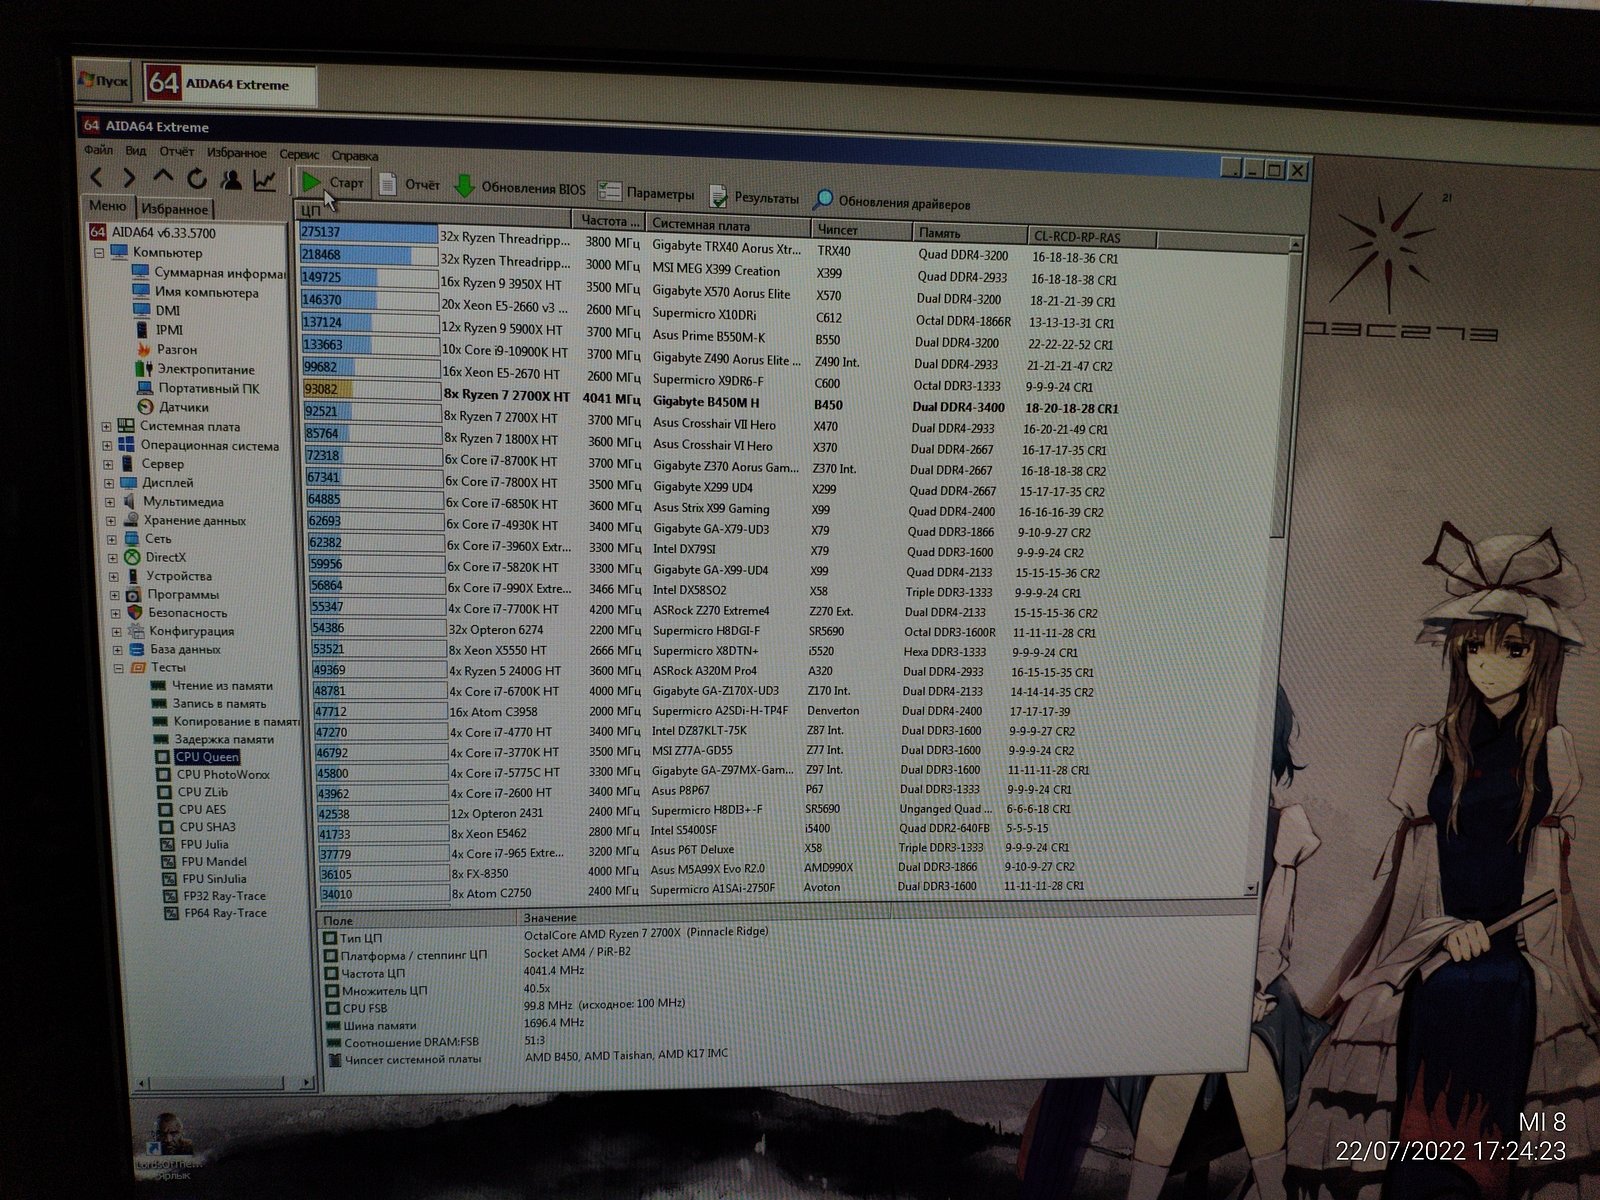Sort by the Частота column header

coord(609,221)
